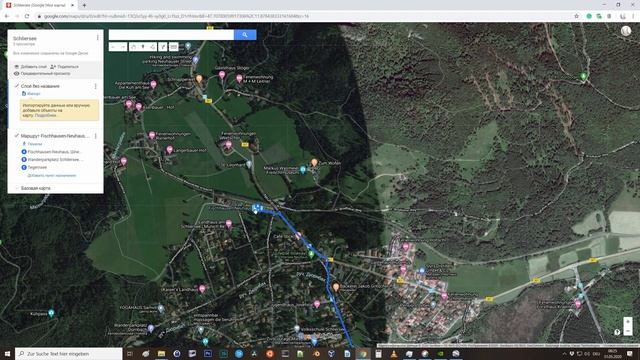This screenshot has width=640, height=360.
Task: Click pink pin at Kaiser's Landhaus
Action: point(202,289)
